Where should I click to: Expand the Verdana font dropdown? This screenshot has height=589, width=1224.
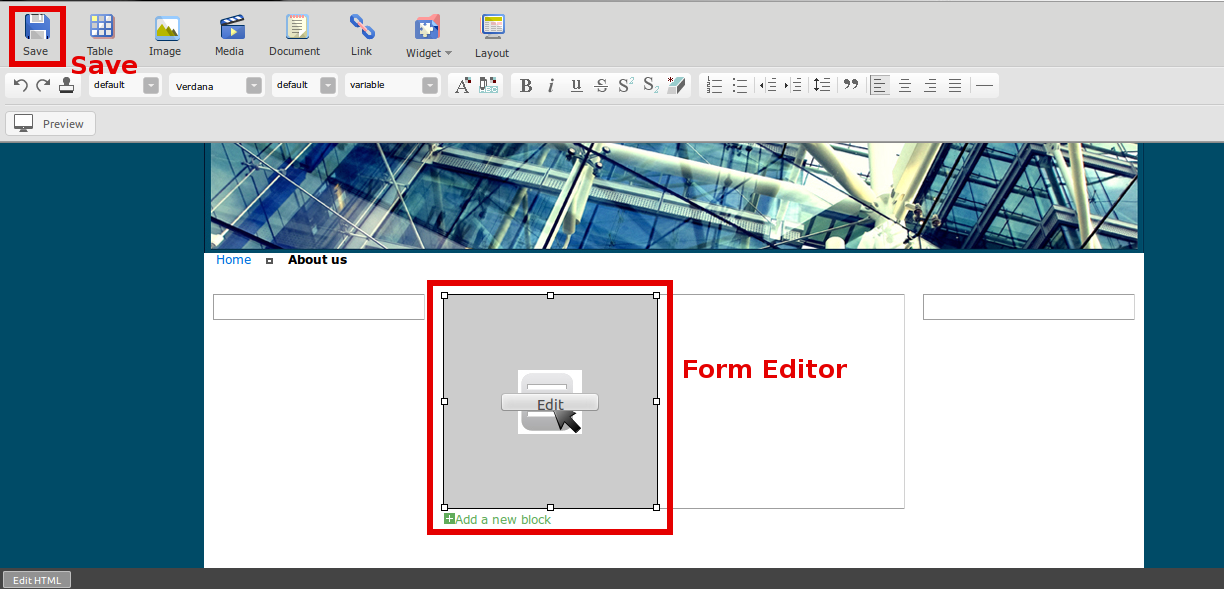coord(254,86)
